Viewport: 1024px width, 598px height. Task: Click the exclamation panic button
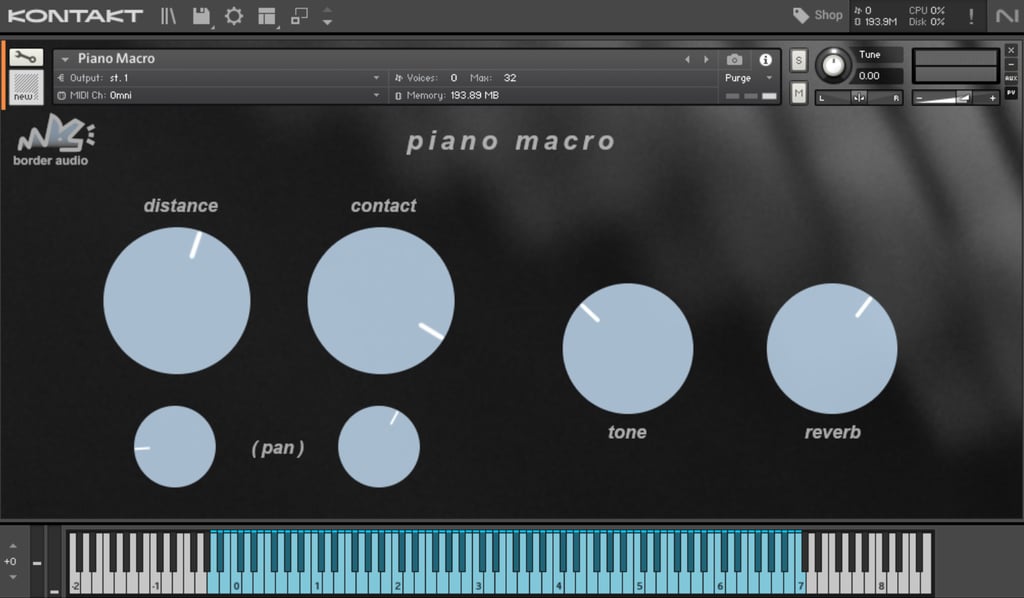click(x=971, y=16)
